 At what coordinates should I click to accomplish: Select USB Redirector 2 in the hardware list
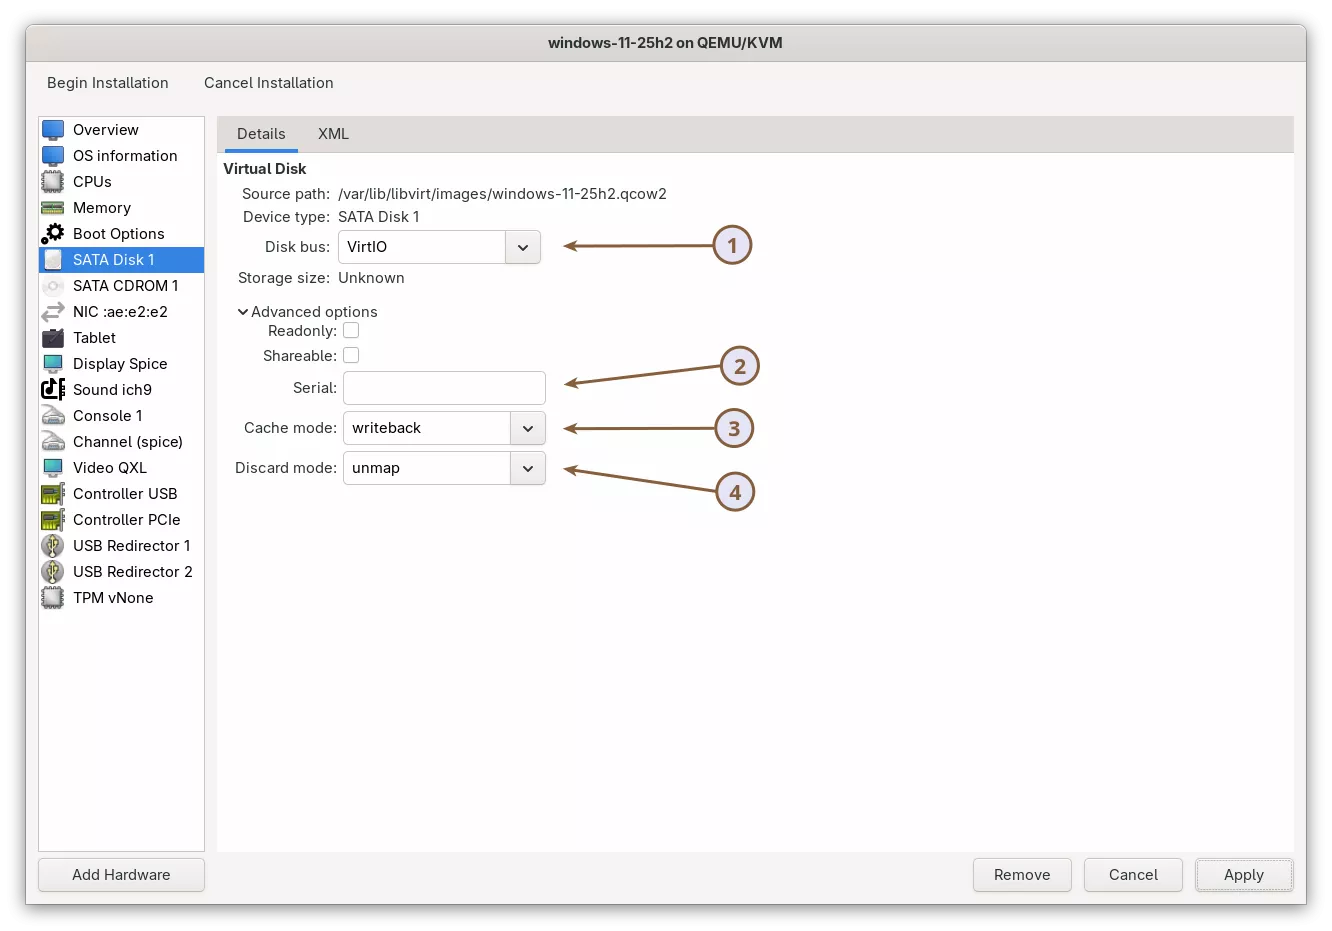point(121,572)
